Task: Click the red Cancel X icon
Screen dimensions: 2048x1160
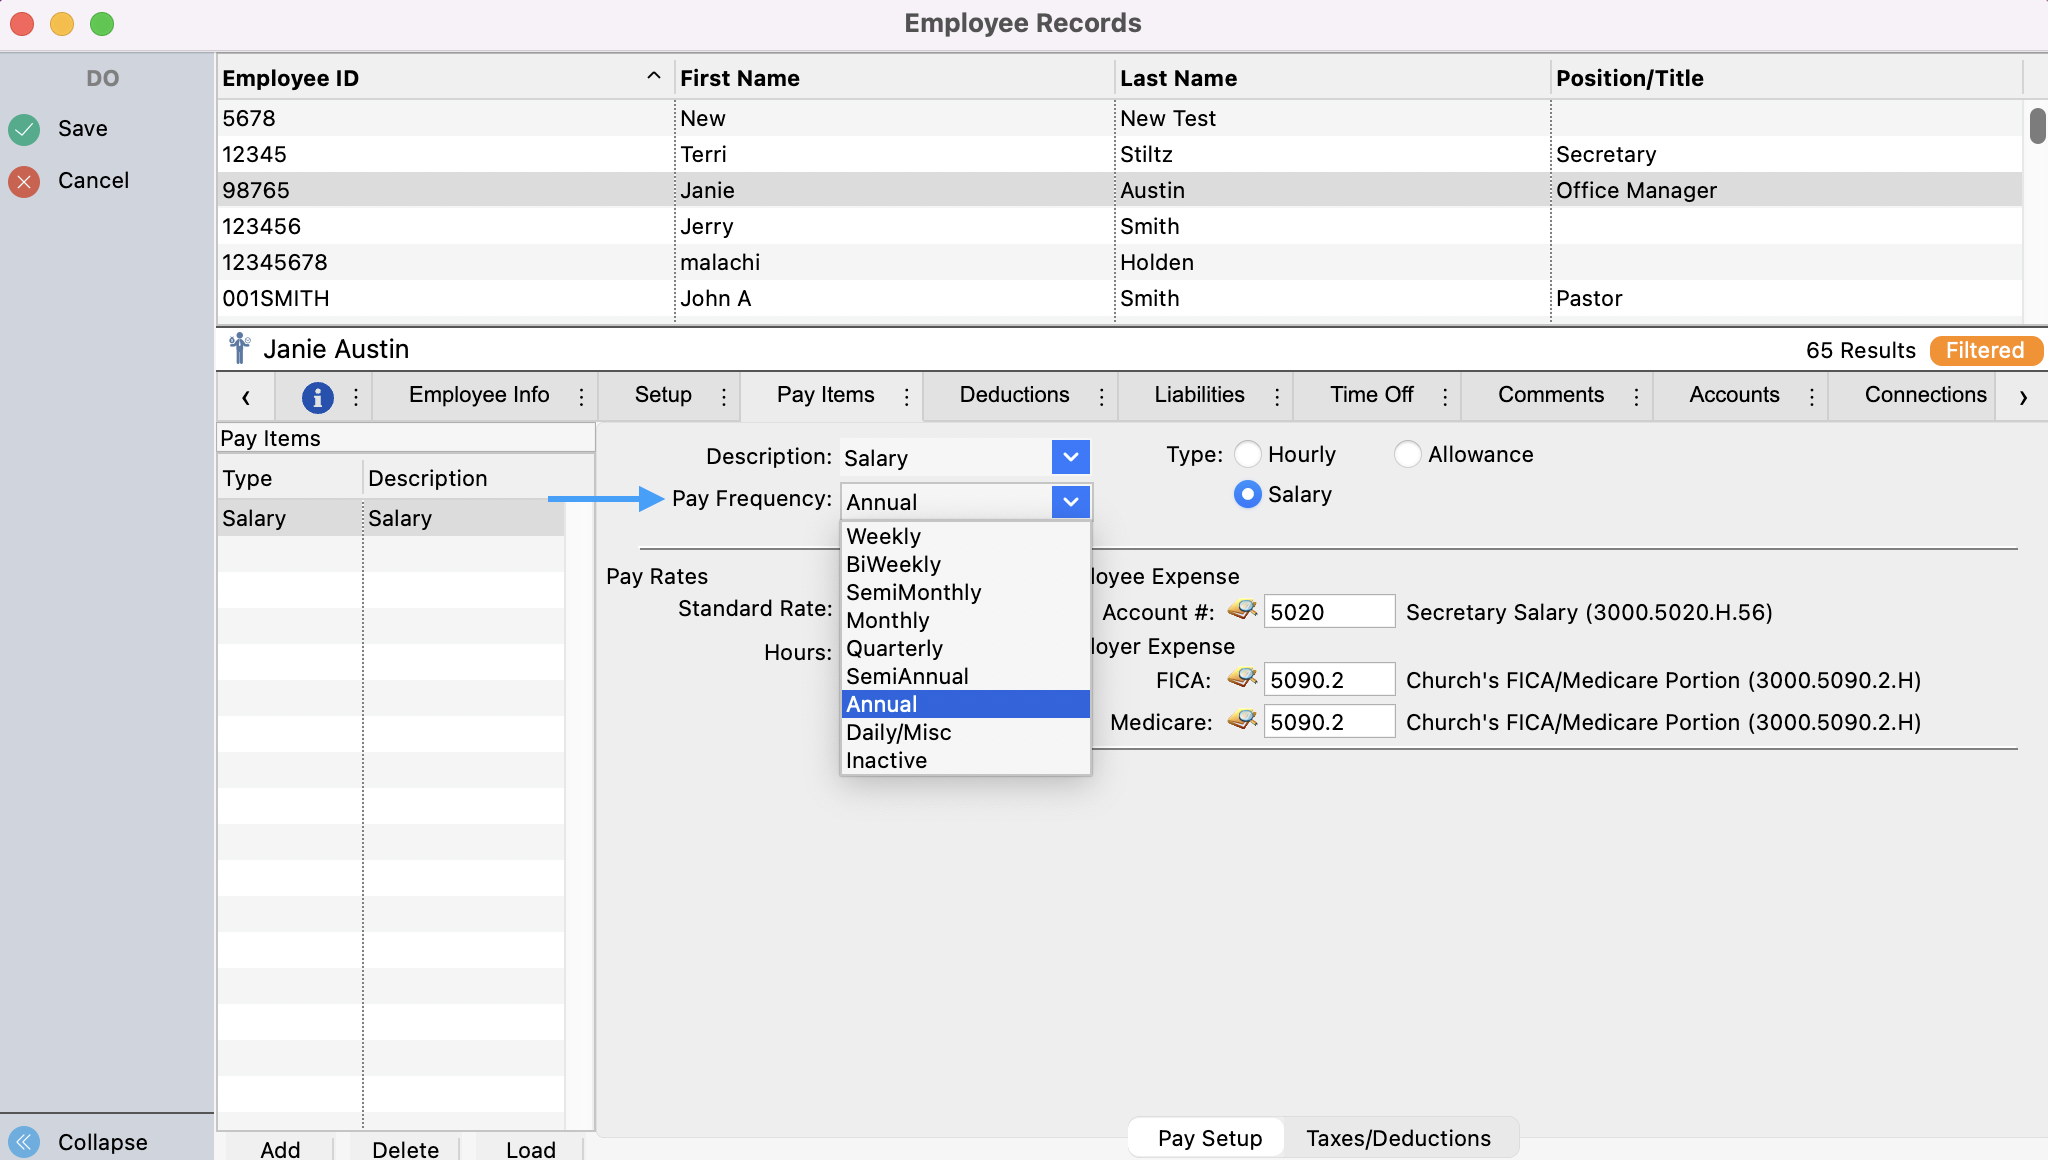Action: pos(24,181)
